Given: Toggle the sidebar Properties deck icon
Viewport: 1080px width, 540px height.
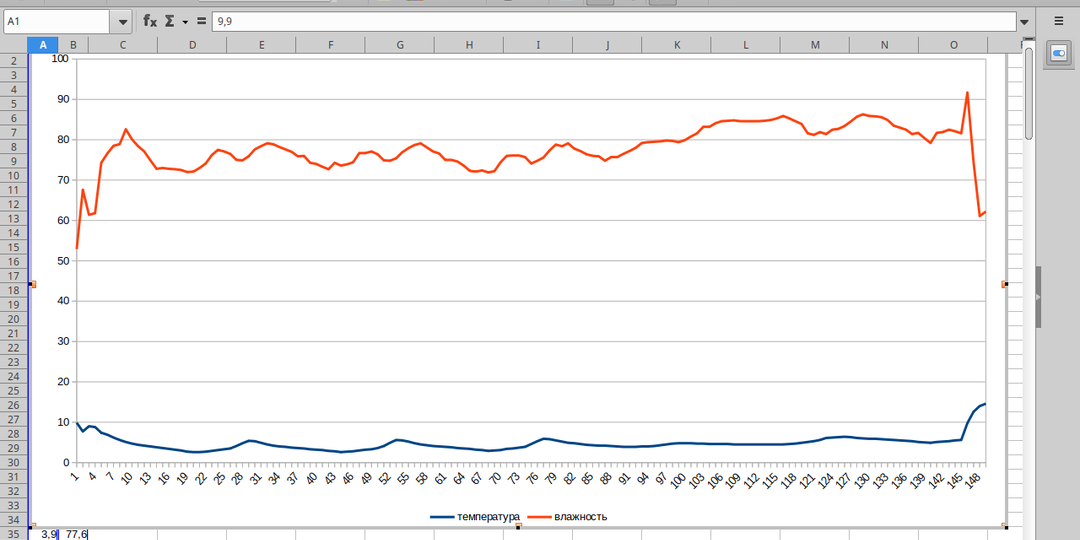Looking at the screenshot, I should coord(1059,53).
